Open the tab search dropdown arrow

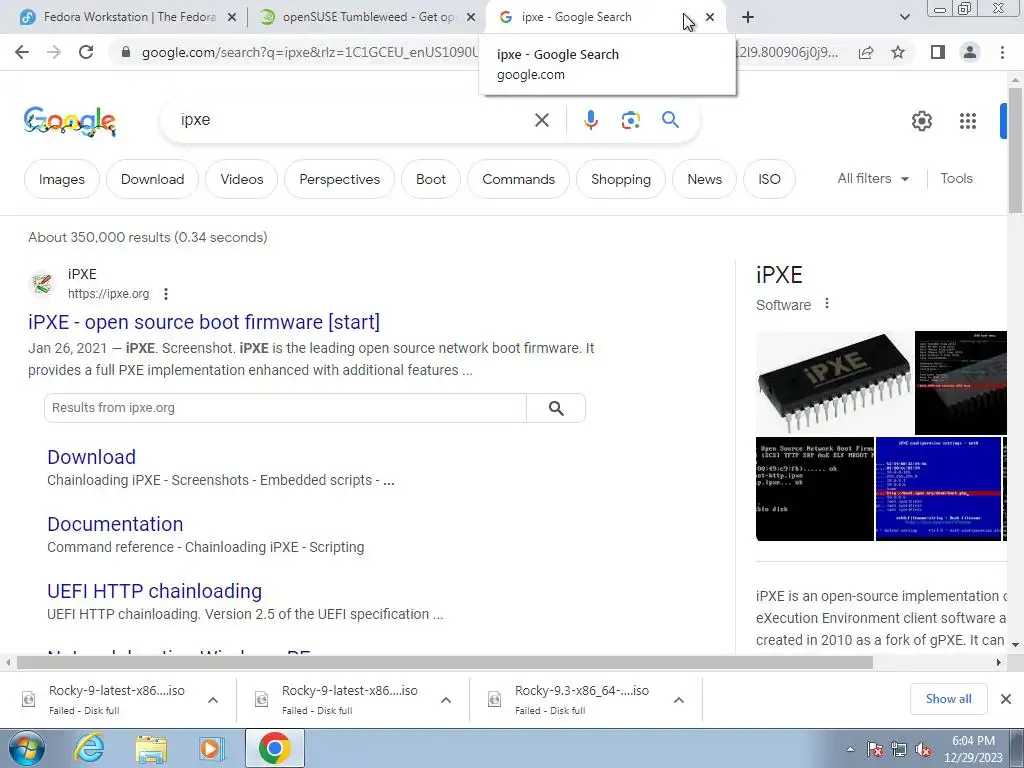click(x=904, y=17)
